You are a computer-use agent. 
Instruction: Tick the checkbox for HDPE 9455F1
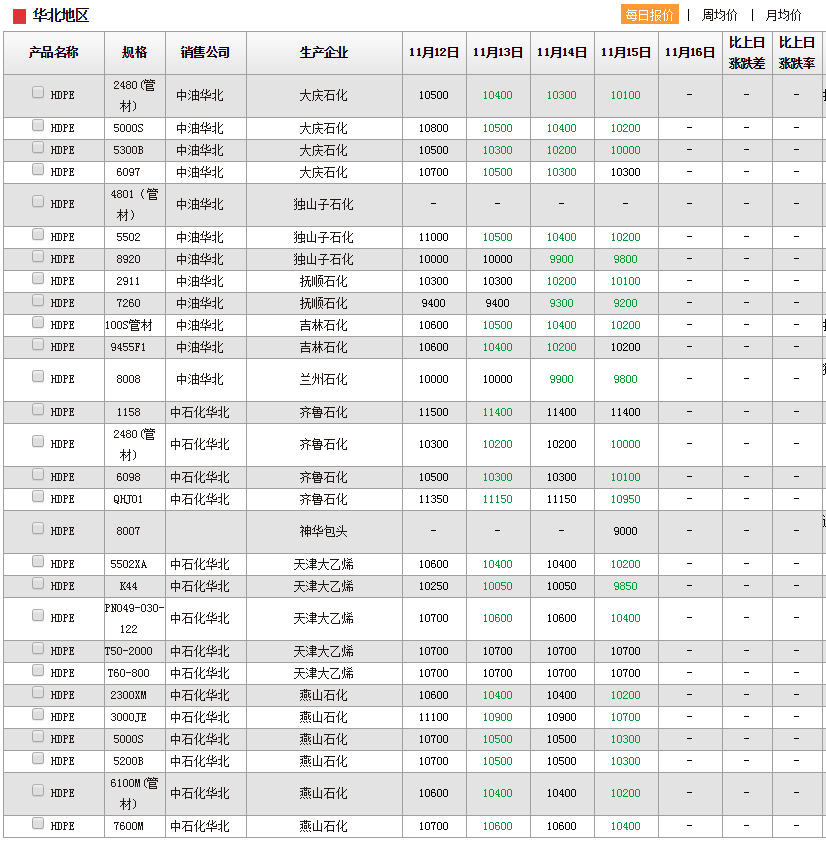pos(38,344)
